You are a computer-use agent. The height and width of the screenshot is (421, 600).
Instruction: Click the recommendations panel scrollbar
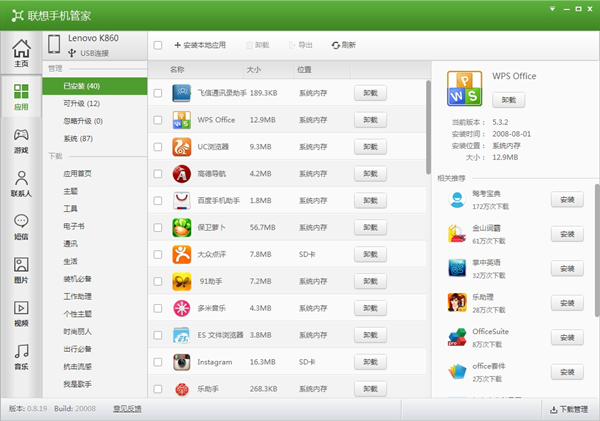597,250
